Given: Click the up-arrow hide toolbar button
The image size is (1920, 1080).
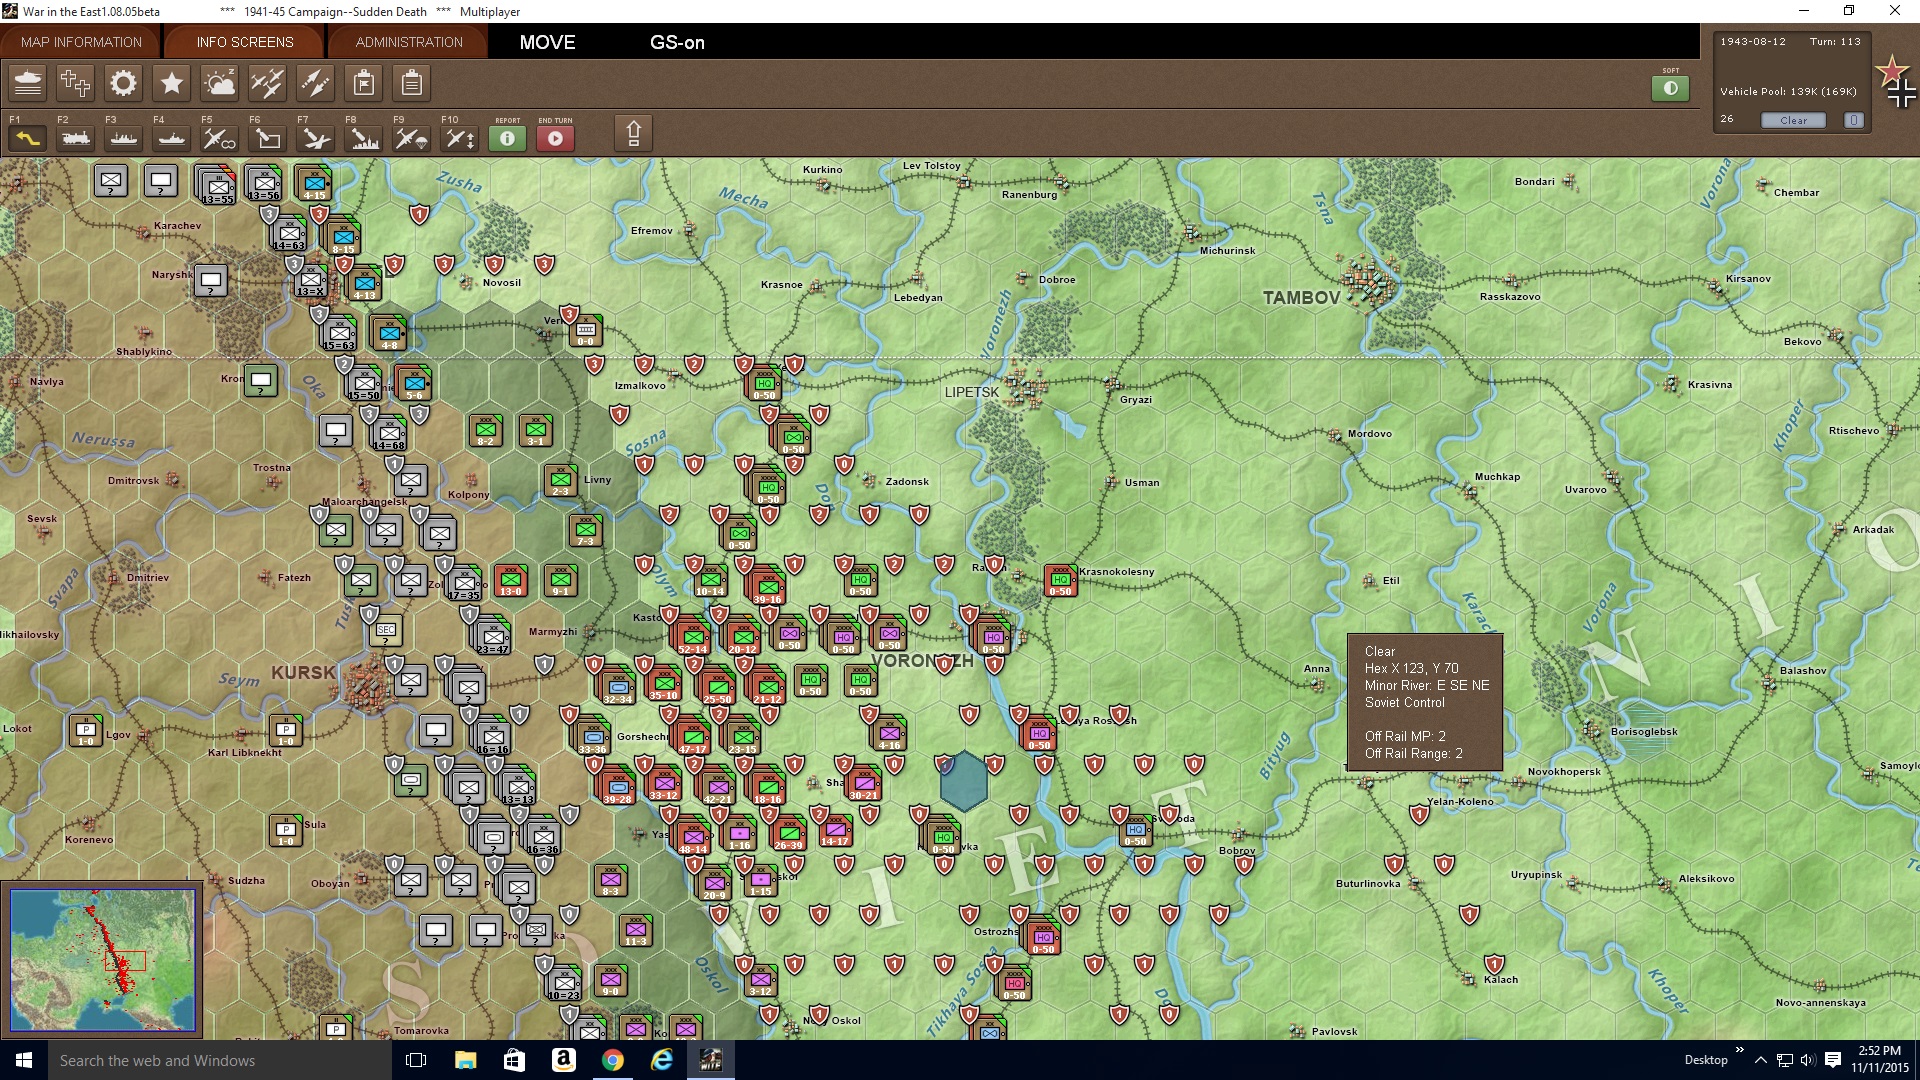Looking at the screenshot, I should click(x=633, y=133).
